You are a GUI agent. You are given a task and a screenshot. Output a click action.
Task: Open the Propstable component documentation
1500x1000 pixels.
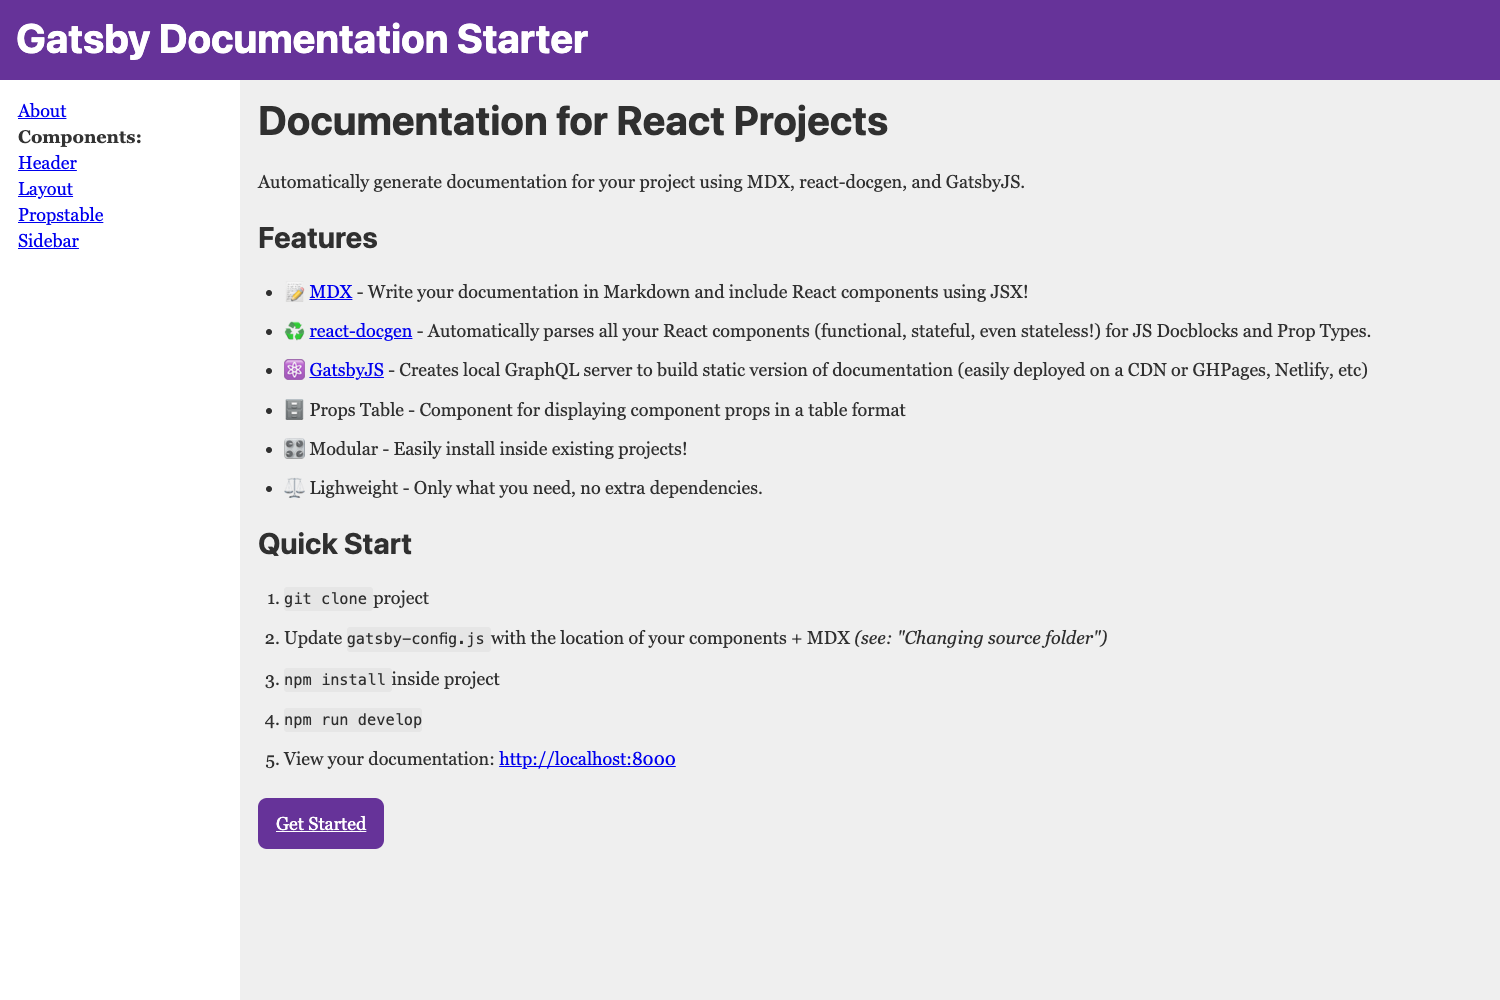point(60,215)
